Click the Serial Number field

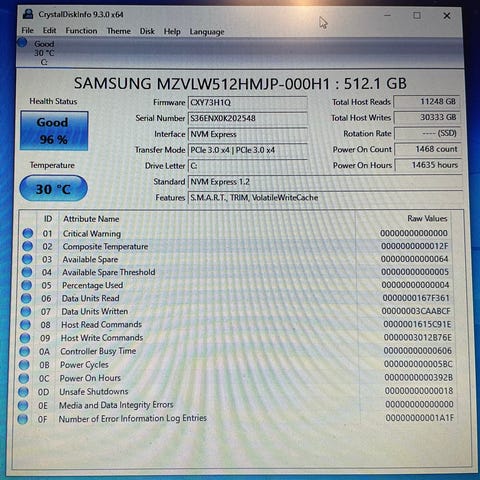pos(248,118)
